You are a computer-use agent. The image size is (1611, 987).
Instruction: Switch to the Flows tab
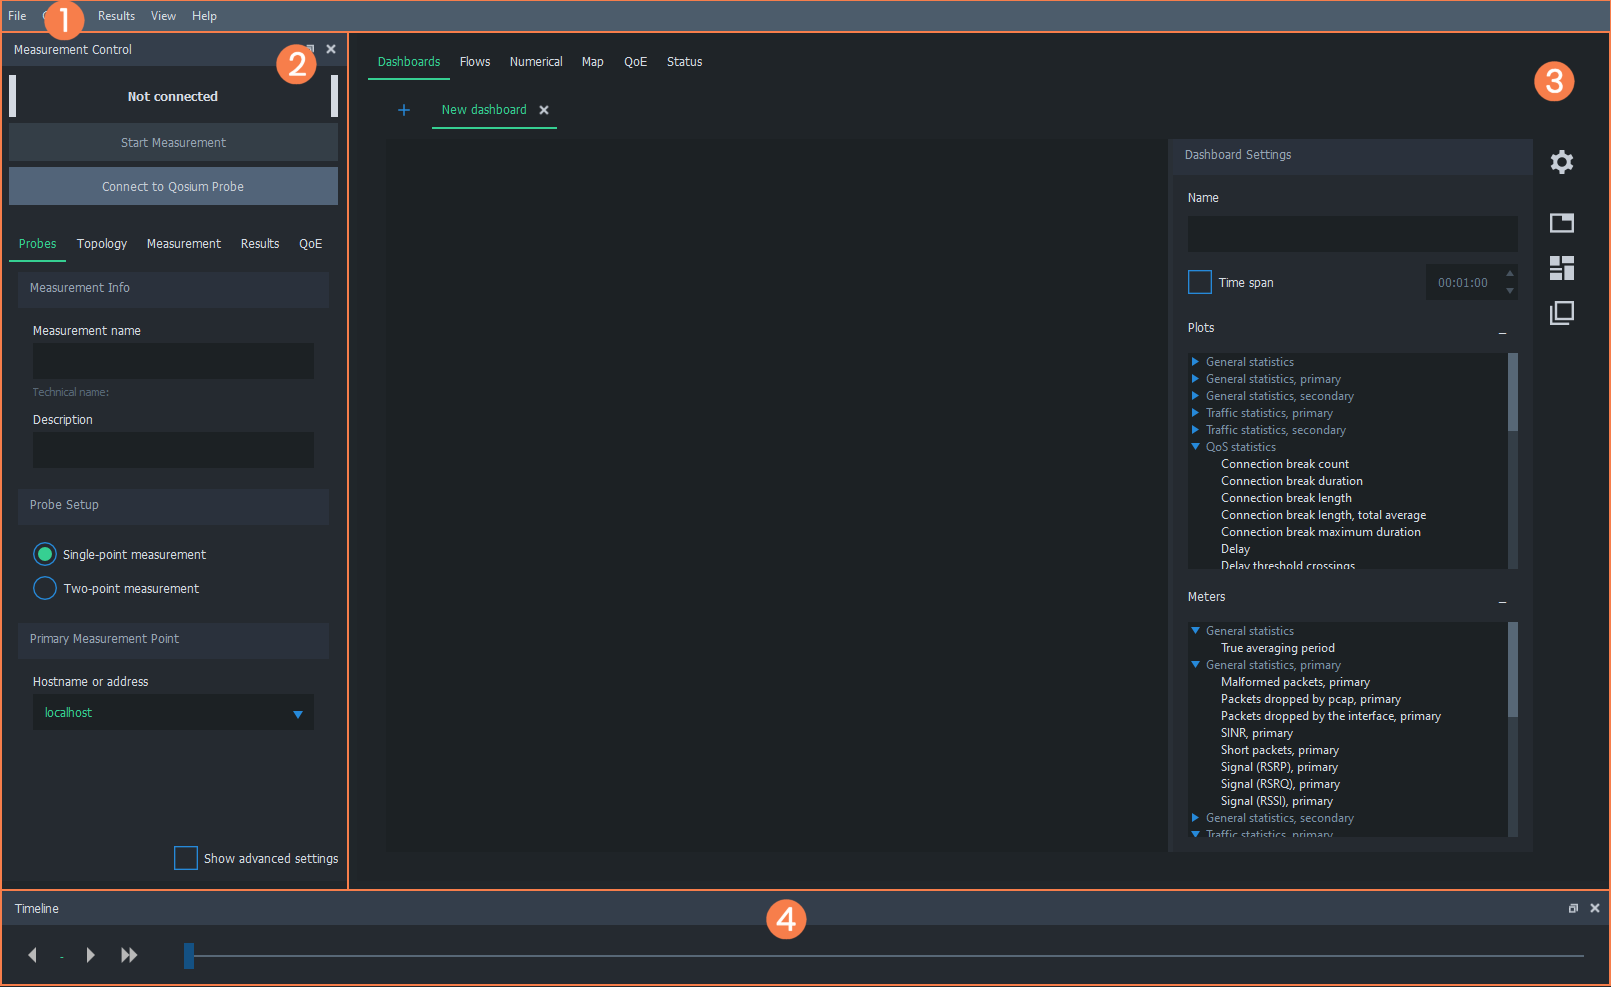[x=475, y=62]
